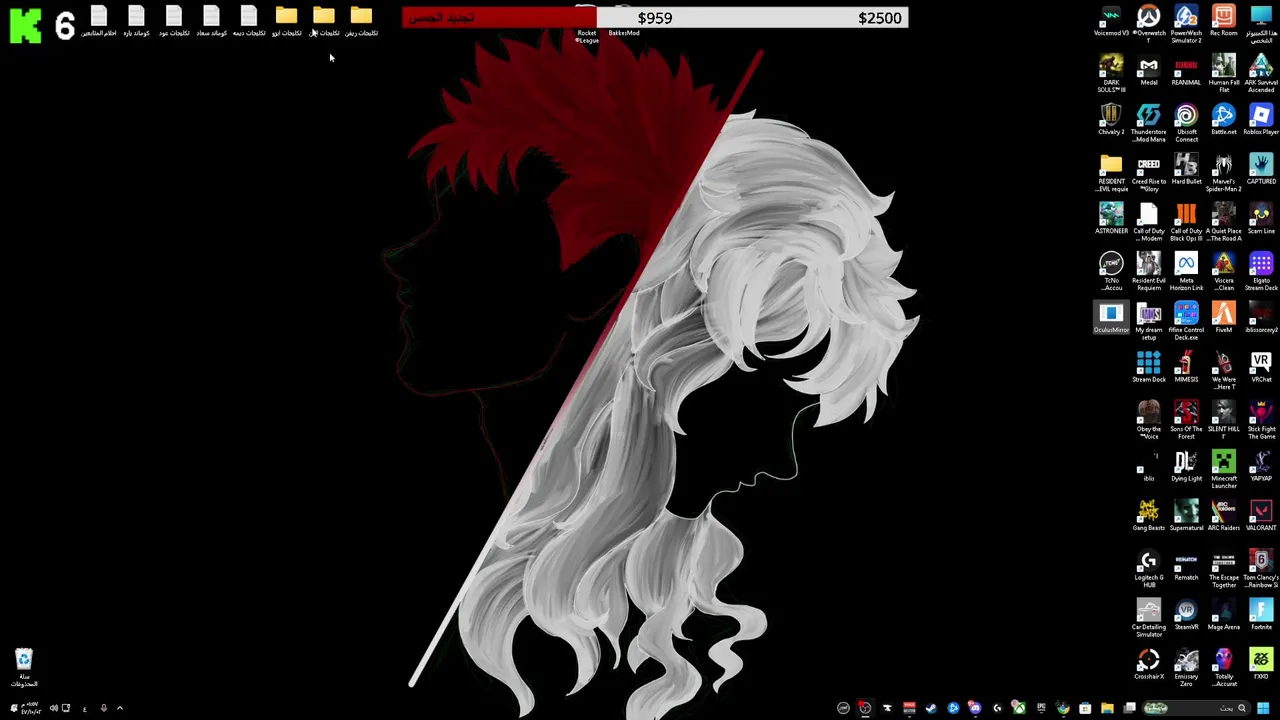Viewport: 1280px width, 720px height.
Task: Launch ASTRONEER from the desktop
Action: (x=1111, y=219)
